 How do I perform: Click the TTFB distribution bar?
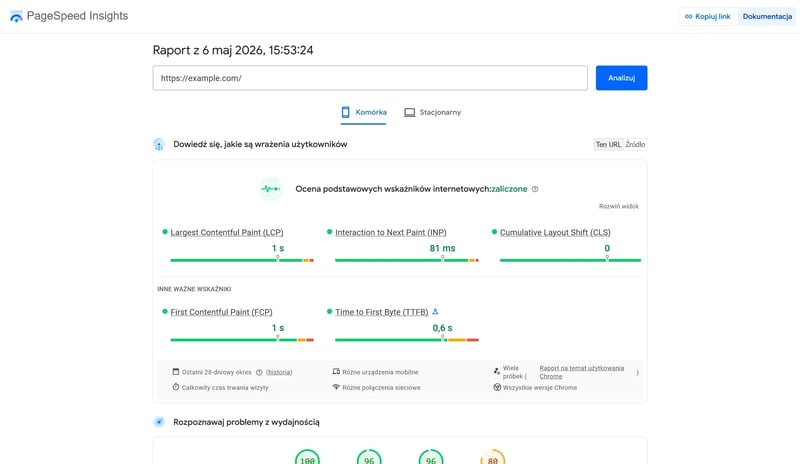[x=407, y=340]
